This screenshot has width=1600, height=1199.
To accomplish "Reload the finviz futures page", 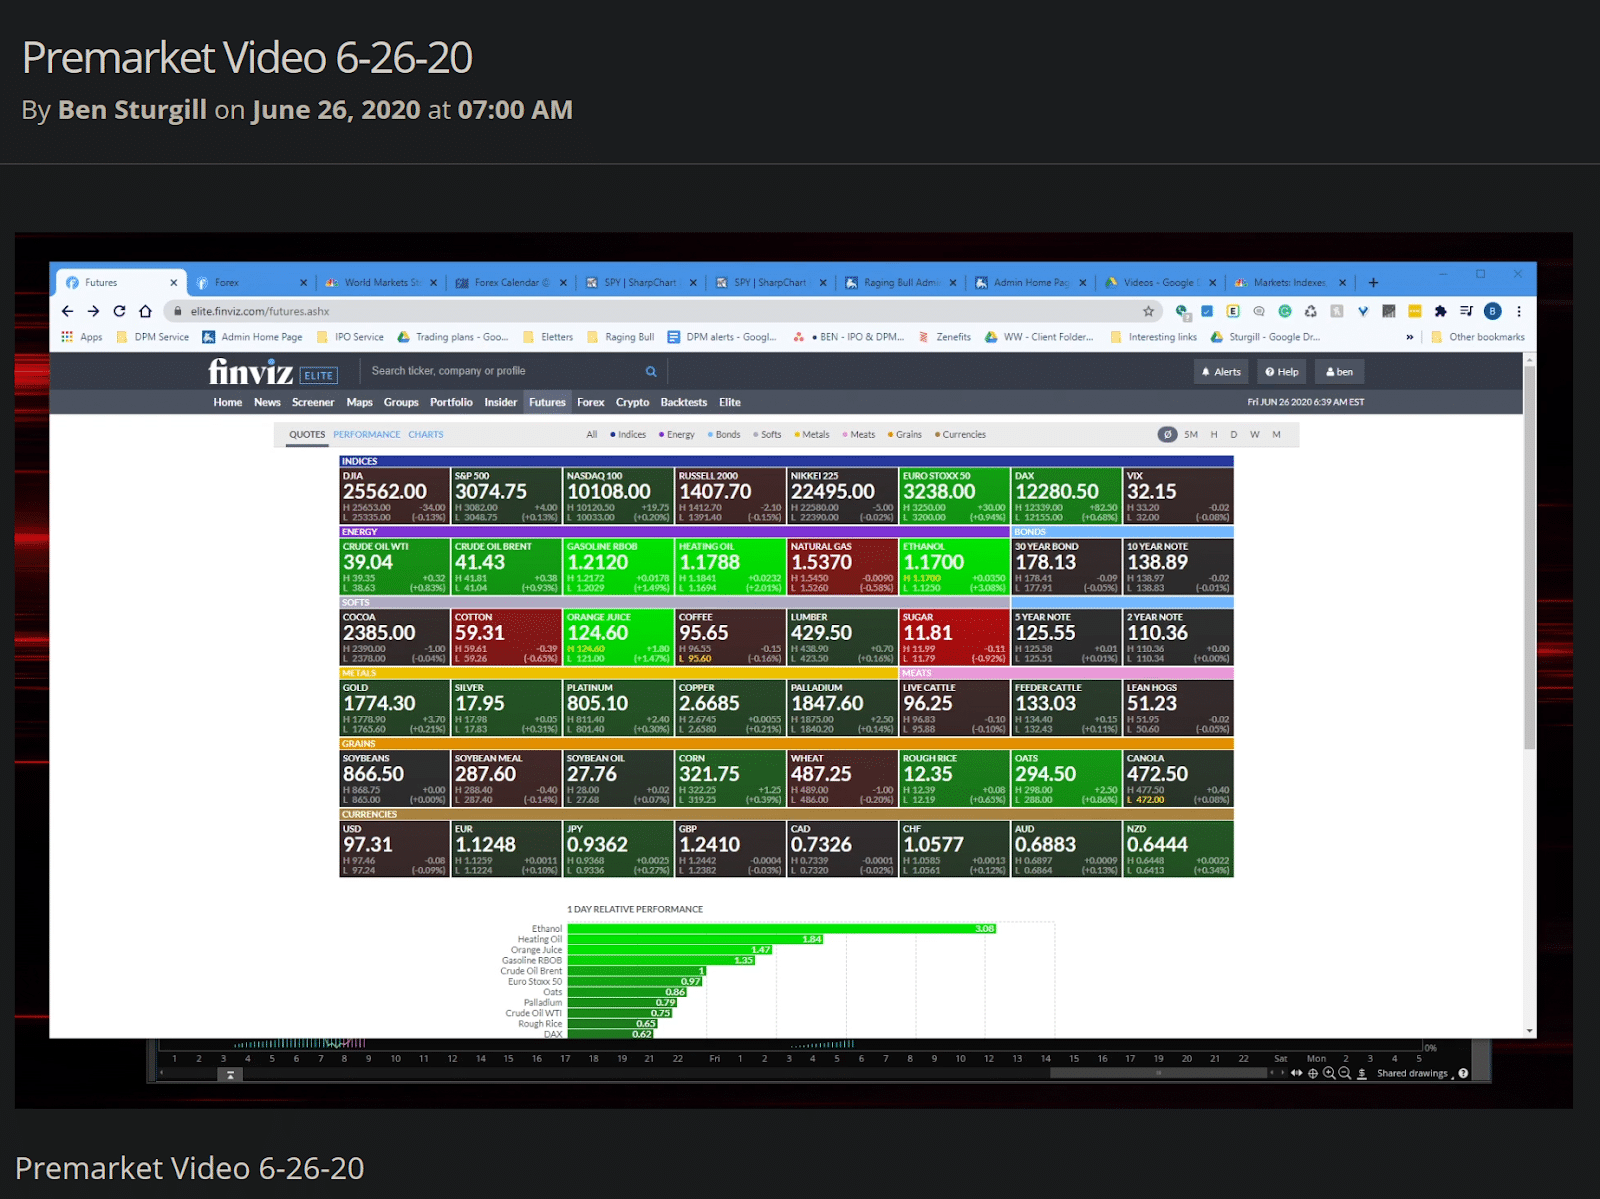I will tap(119, 311).
